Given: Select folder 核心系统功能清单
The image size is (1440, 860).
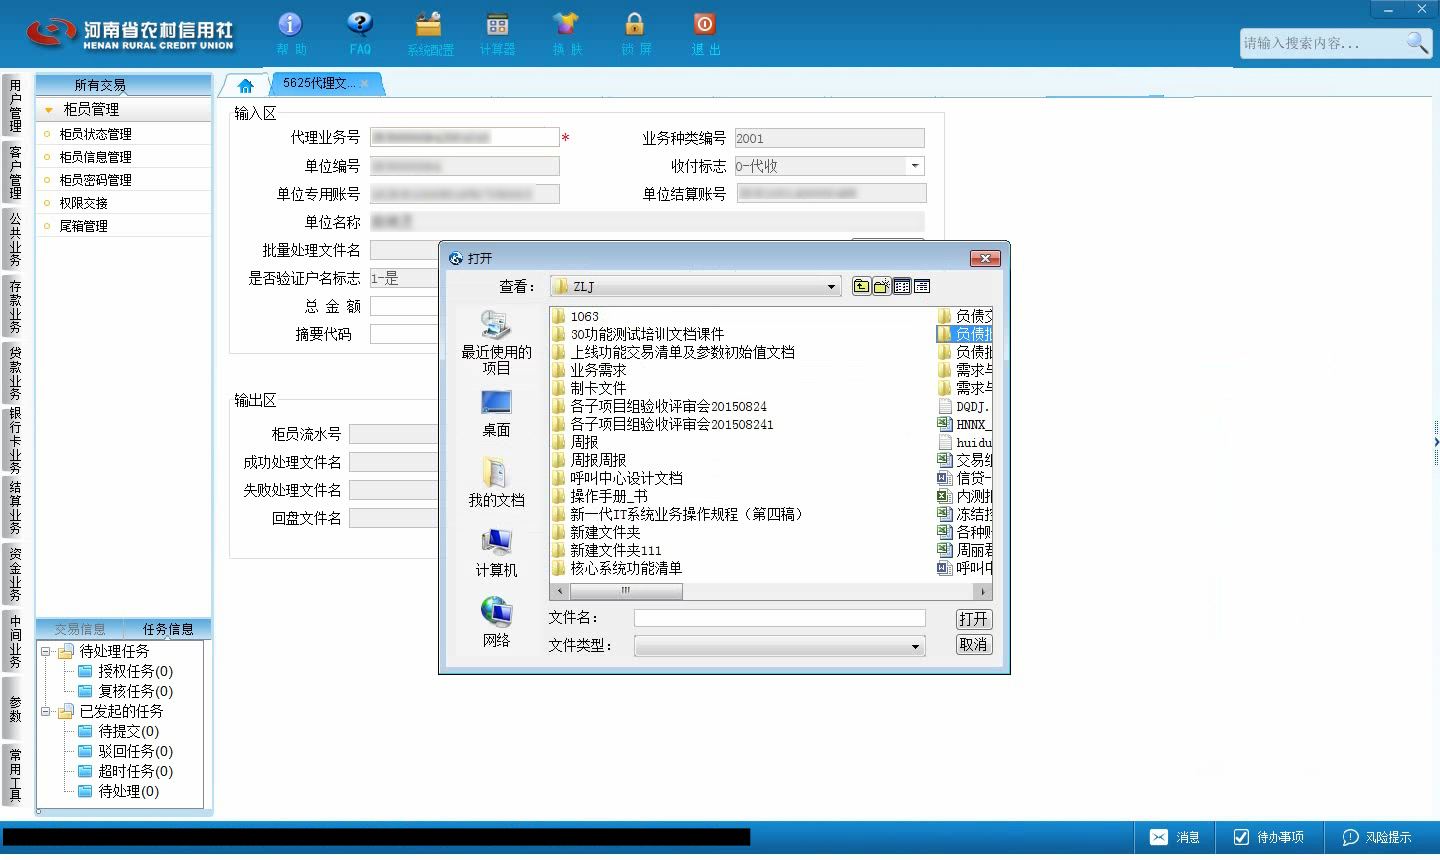Looking at the screenshot, I should click(x=617, y=568).
